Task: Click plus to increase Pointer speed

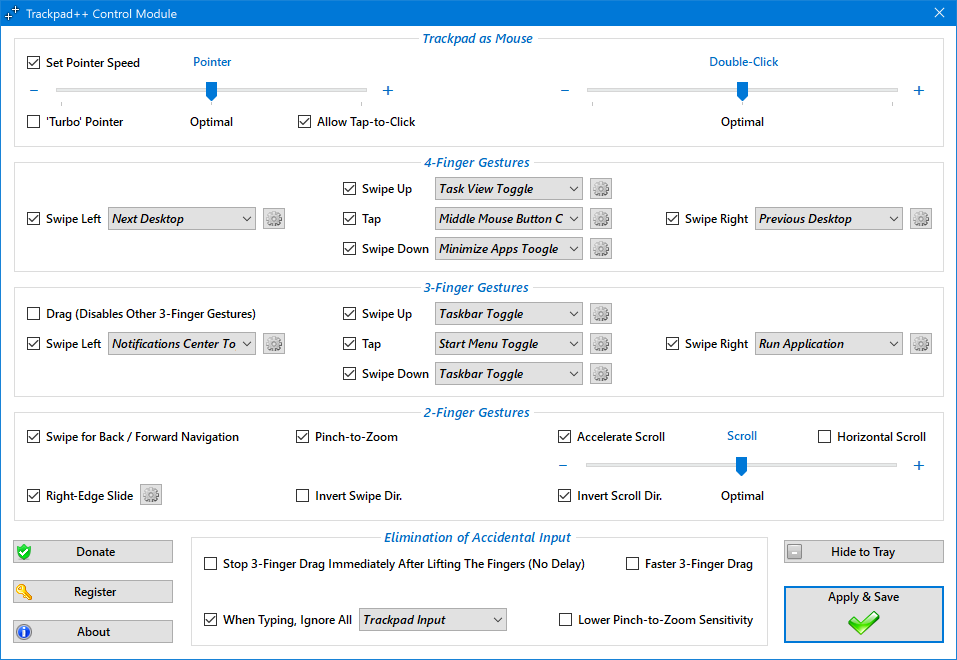Action: (388, 91)
